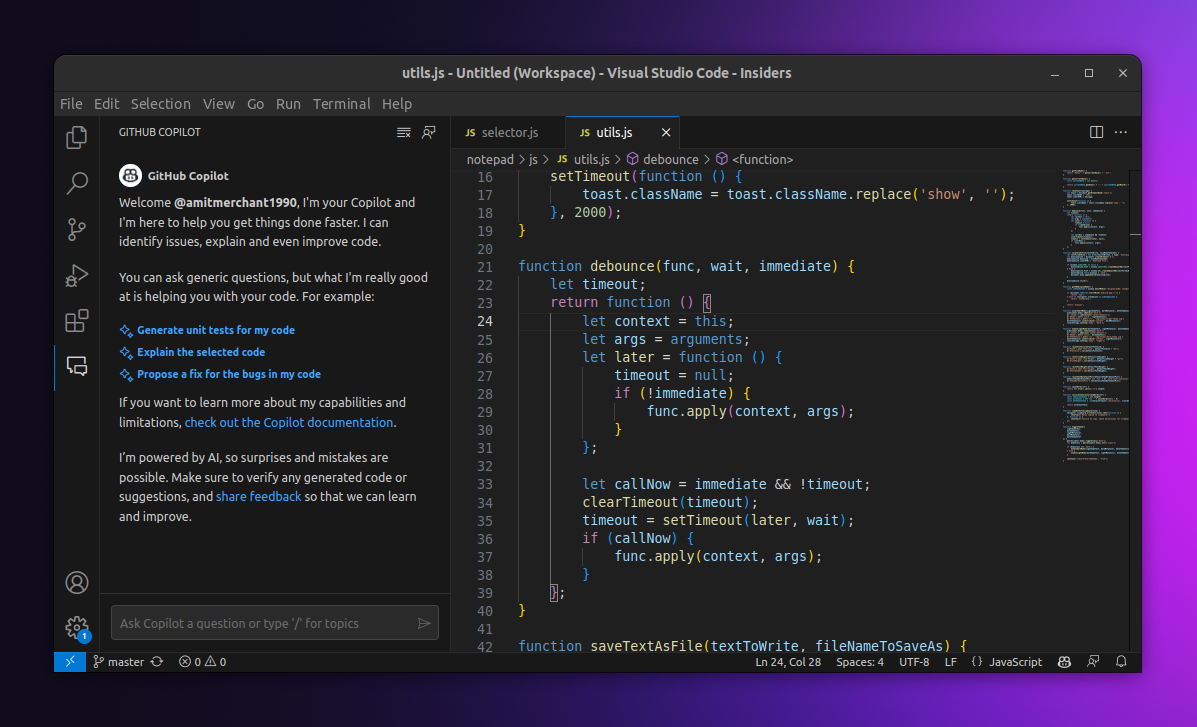Open the Manage settings gear
Screen dimensions: 1197x727
pyautogui.click(x=76, y=627)
